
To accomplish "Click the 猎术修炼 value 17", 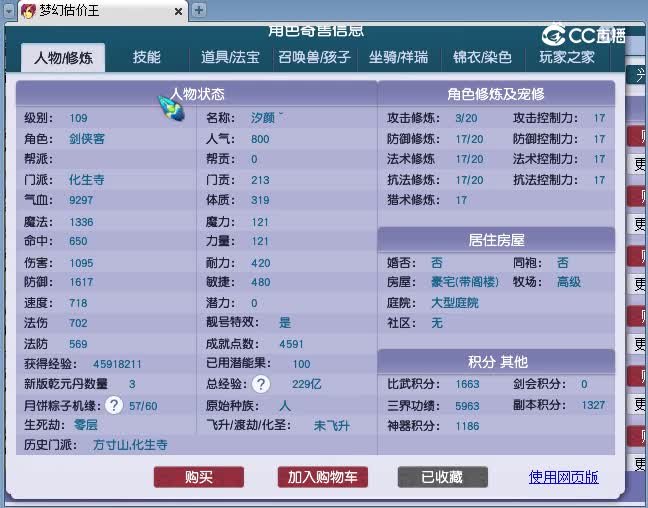I will pos(461,200).
